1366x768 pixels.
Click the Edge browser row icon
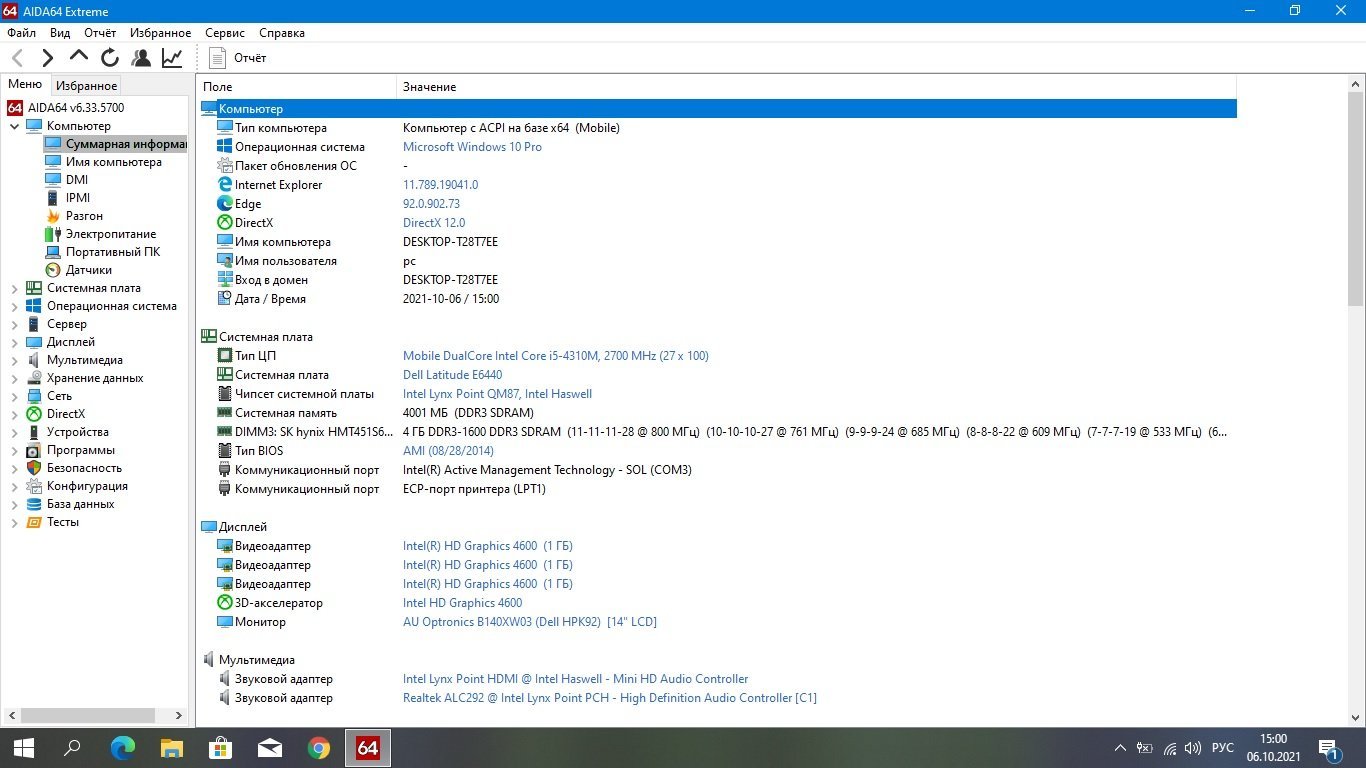click(x=225, y=204)
